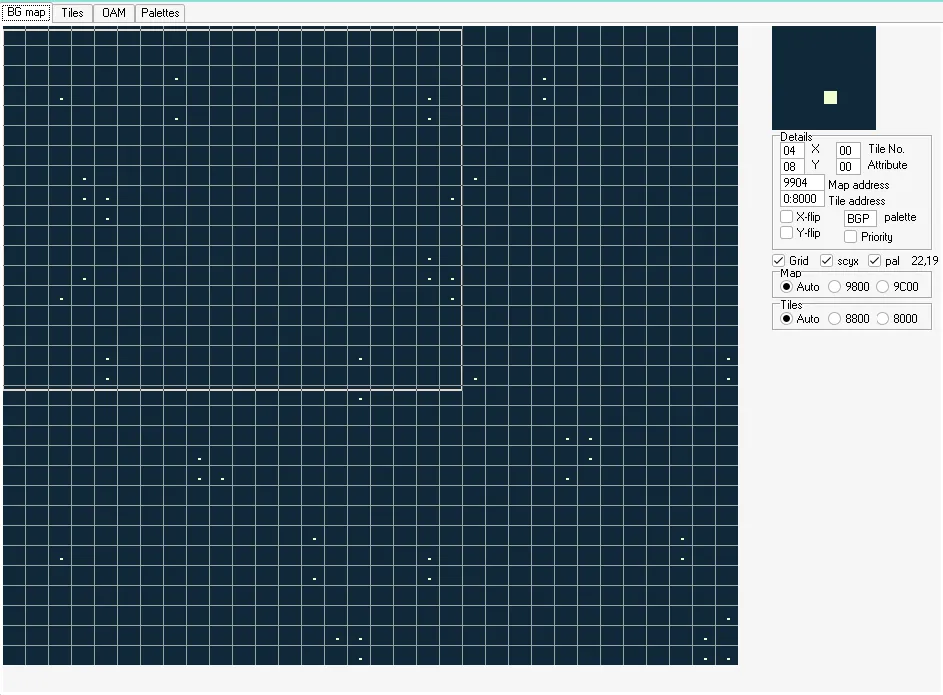Switch to the BG map tab
943x695 pixels.
coord(26,13)
